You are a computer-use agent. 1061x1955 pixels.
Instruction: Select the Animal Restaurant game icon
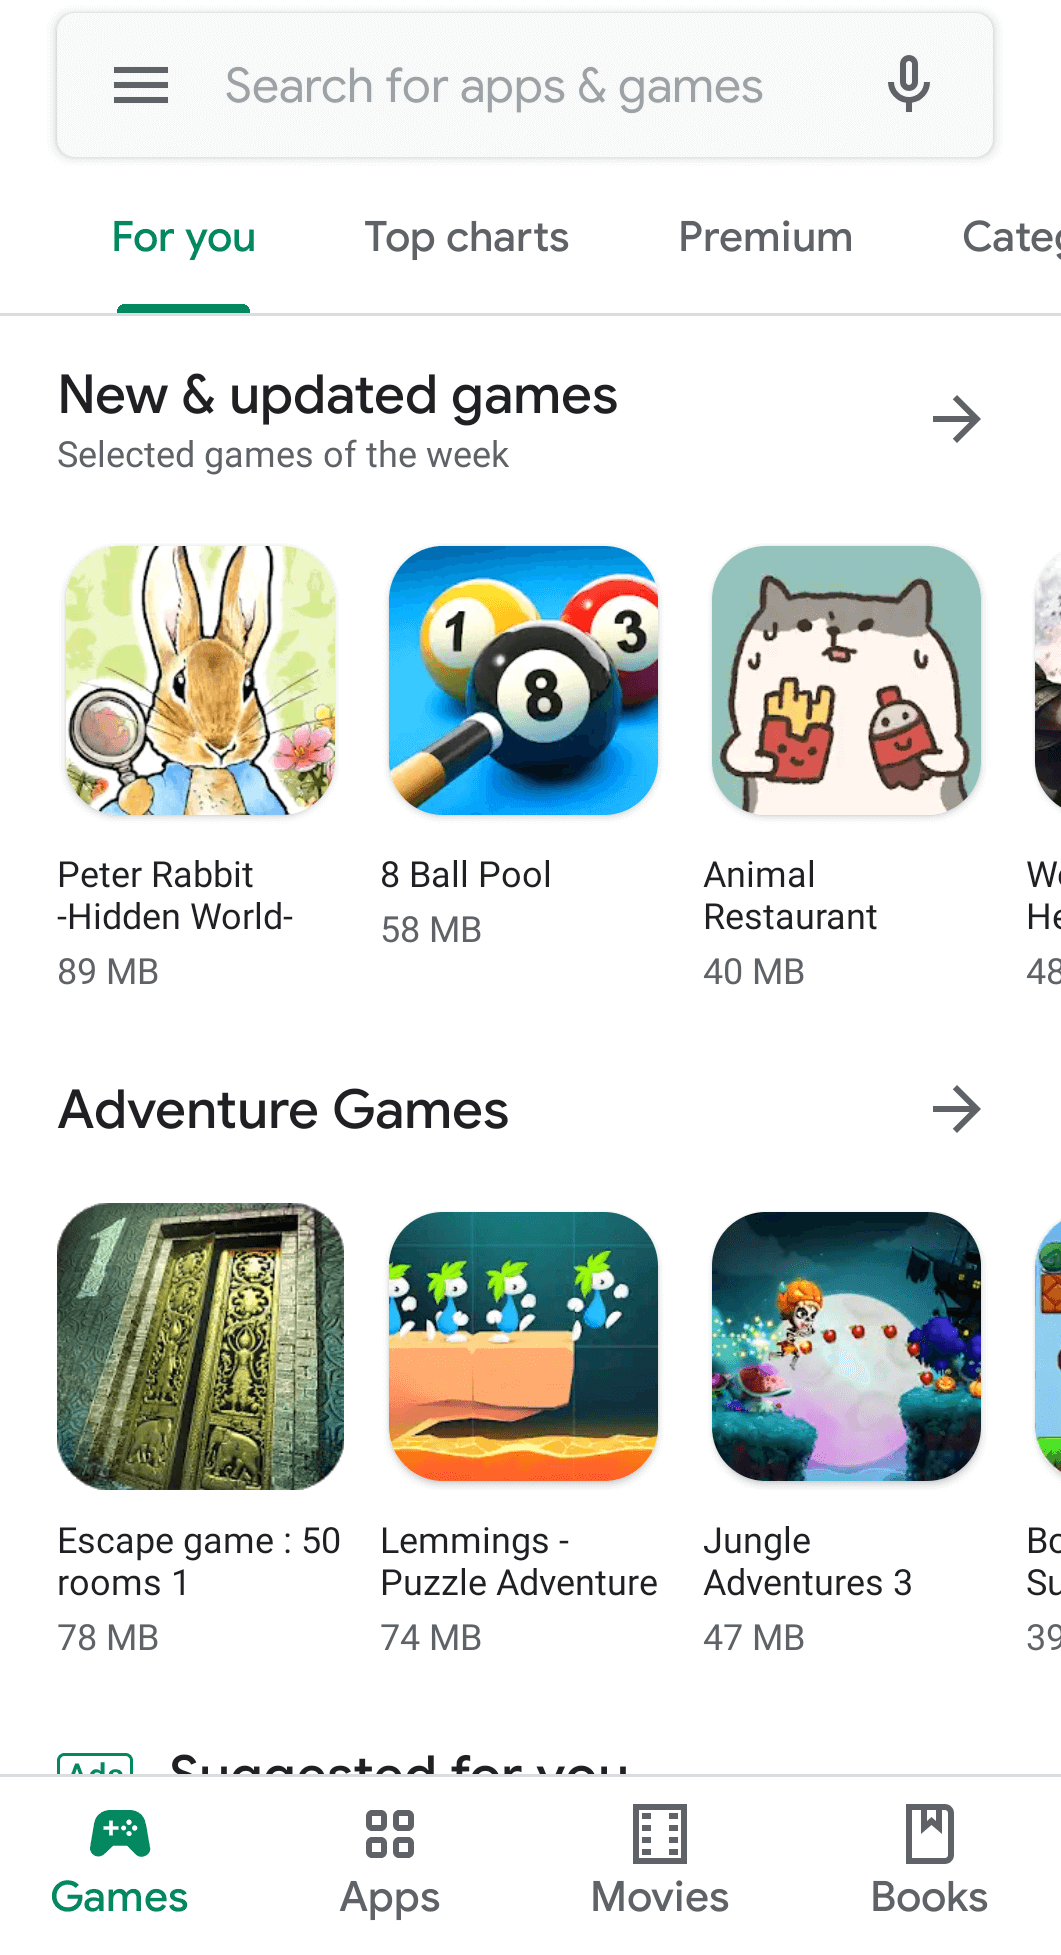click(846, 680)
